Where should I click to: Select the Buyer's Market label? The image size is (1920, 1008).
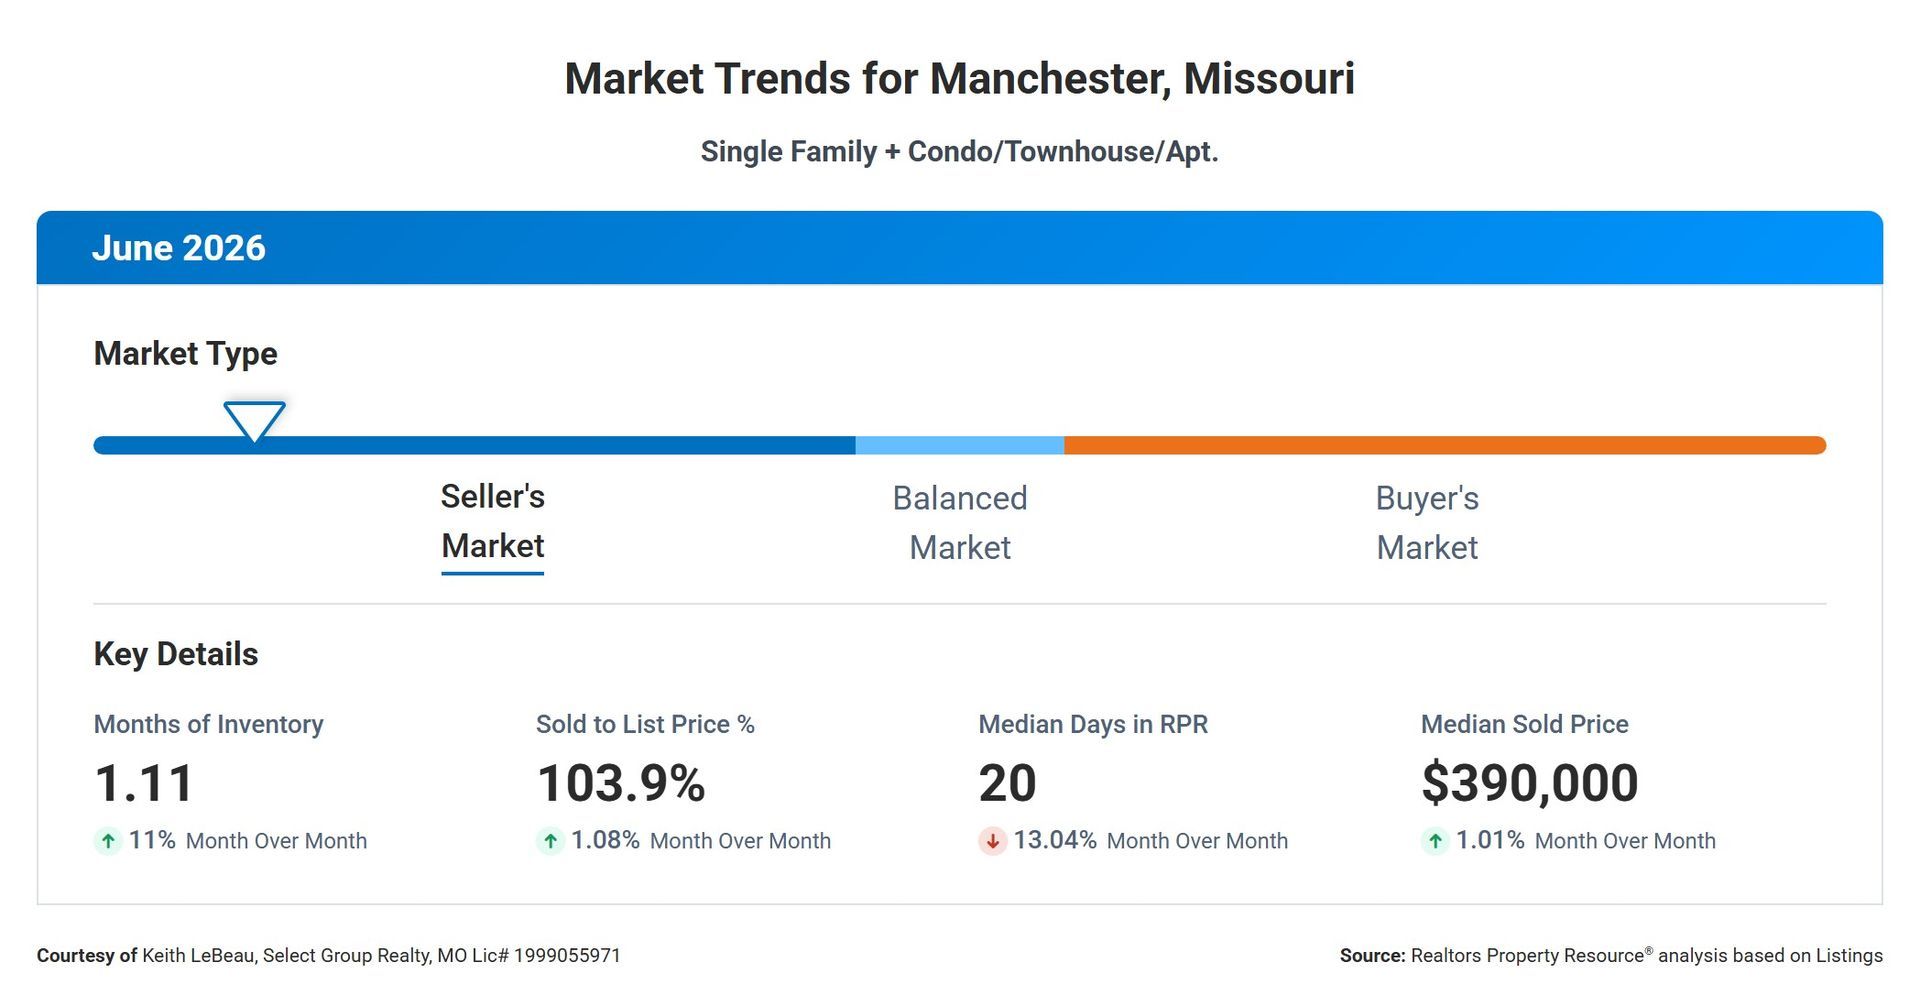tap(1427, 523)
